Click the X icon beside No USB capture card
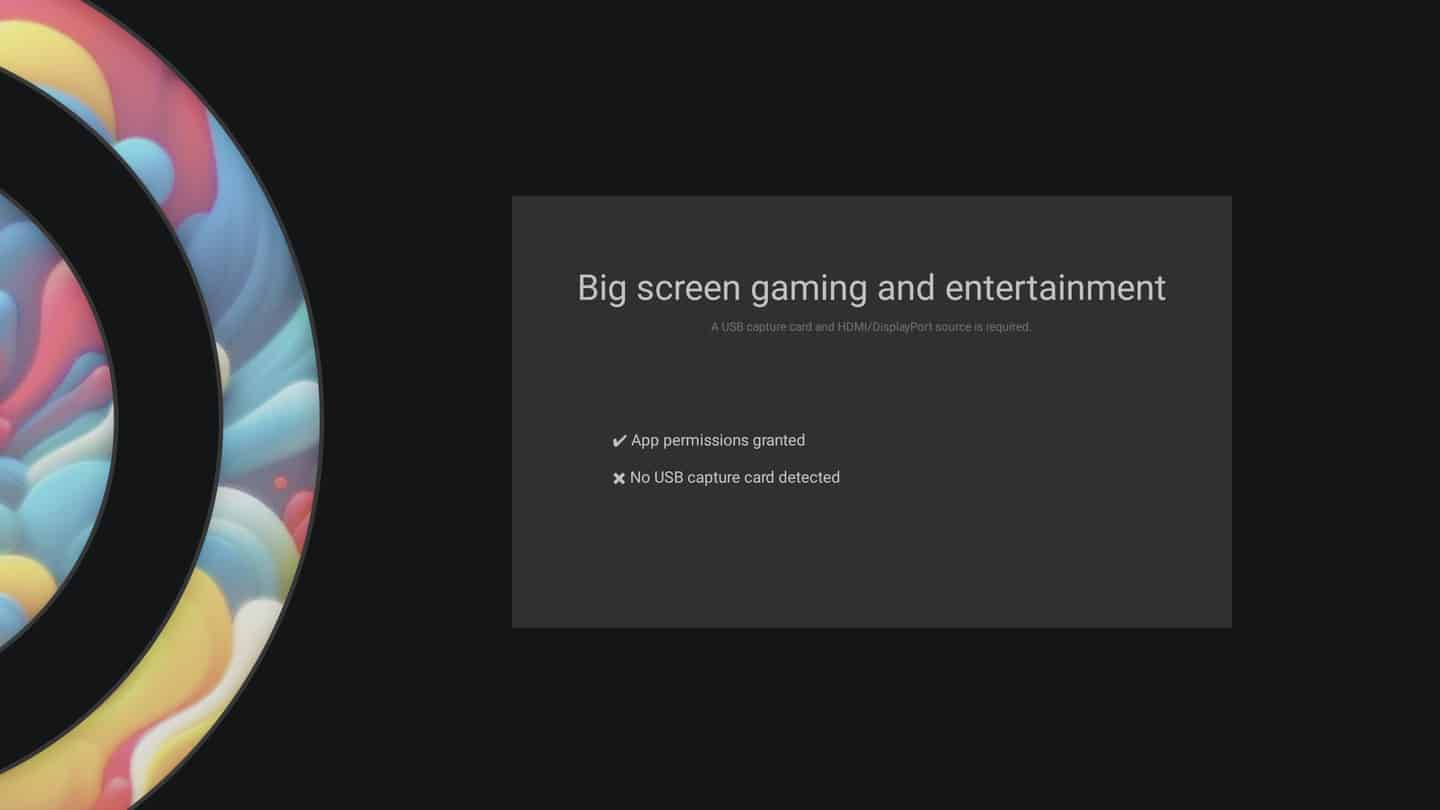Screen dimensions: 1440x810 [619, 478]
